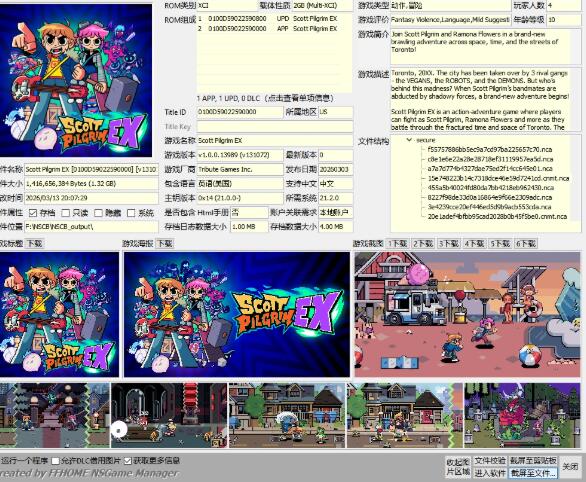Toggle the 只读 read-only attribute checkbox
This screenshot has height=482, width=586.
click(x=66, y=213)
